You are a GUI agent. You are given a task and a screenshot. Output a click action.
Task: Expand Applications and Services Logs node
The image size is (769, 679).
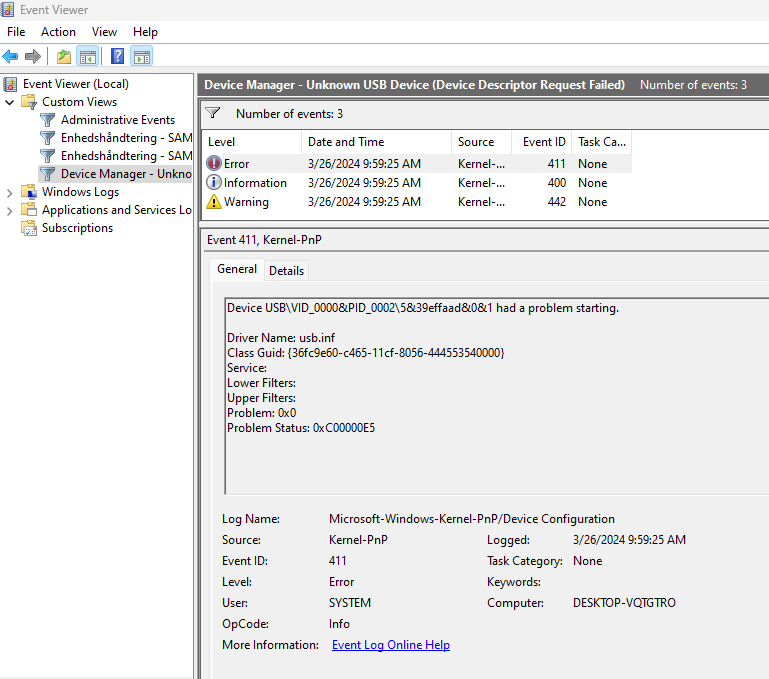9,211
